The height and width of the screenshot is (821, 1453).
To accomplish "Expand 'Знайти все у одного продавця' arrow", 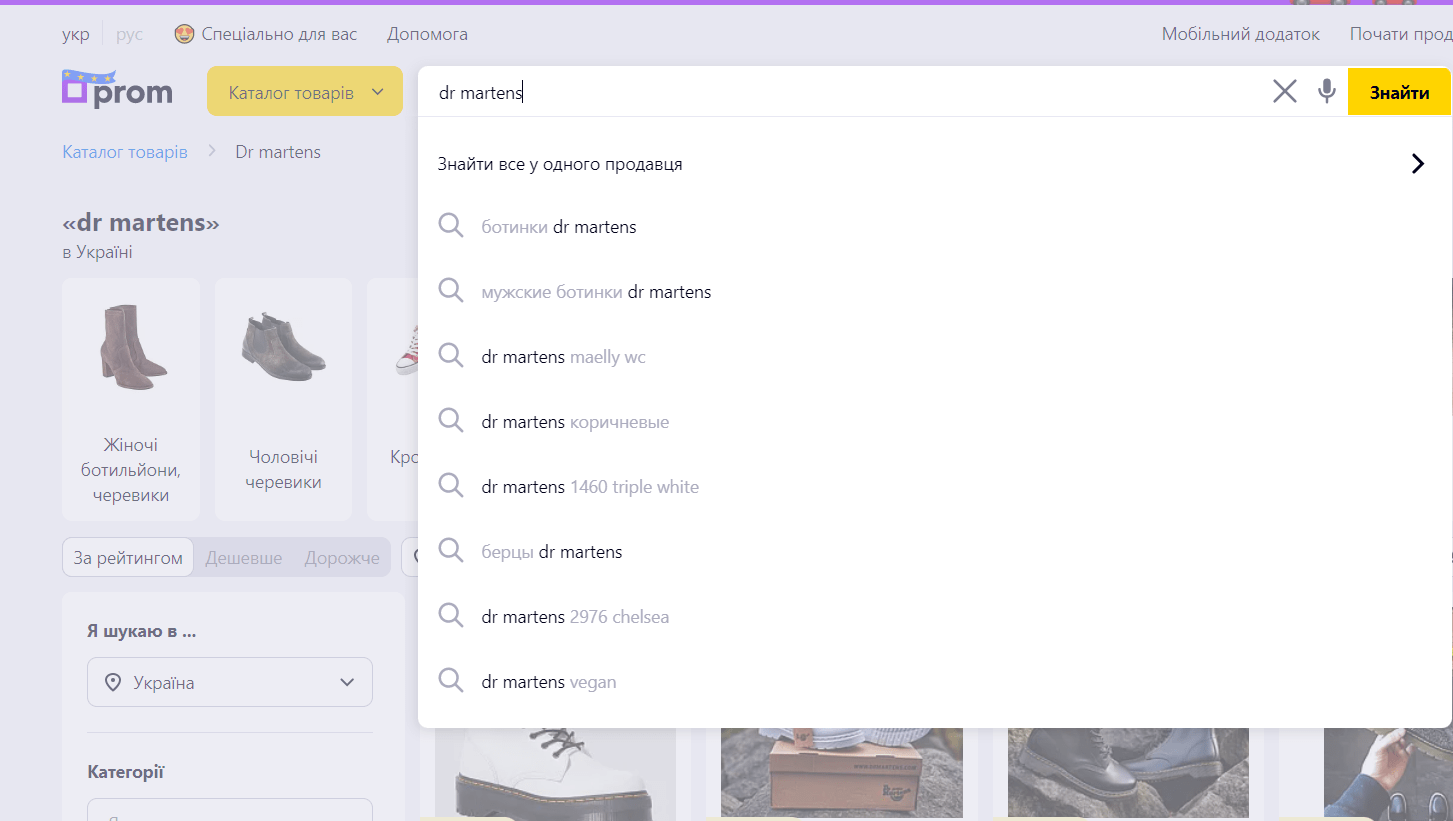I will 1417,164.
